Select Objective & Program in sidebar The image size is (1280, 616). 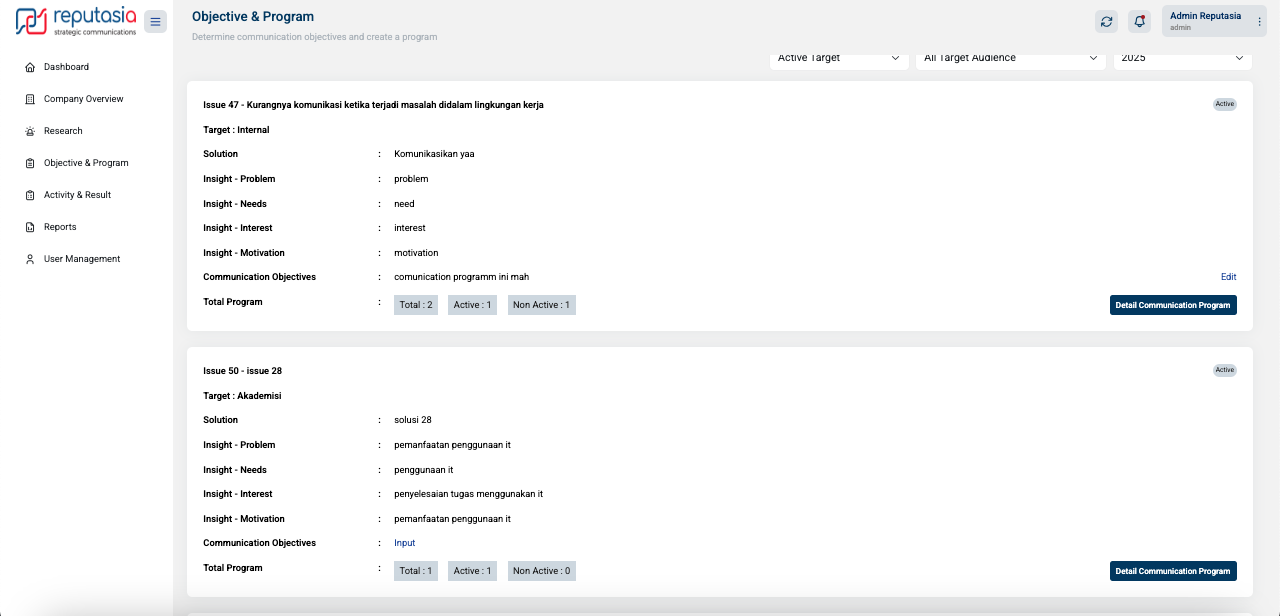coord(86,163)
